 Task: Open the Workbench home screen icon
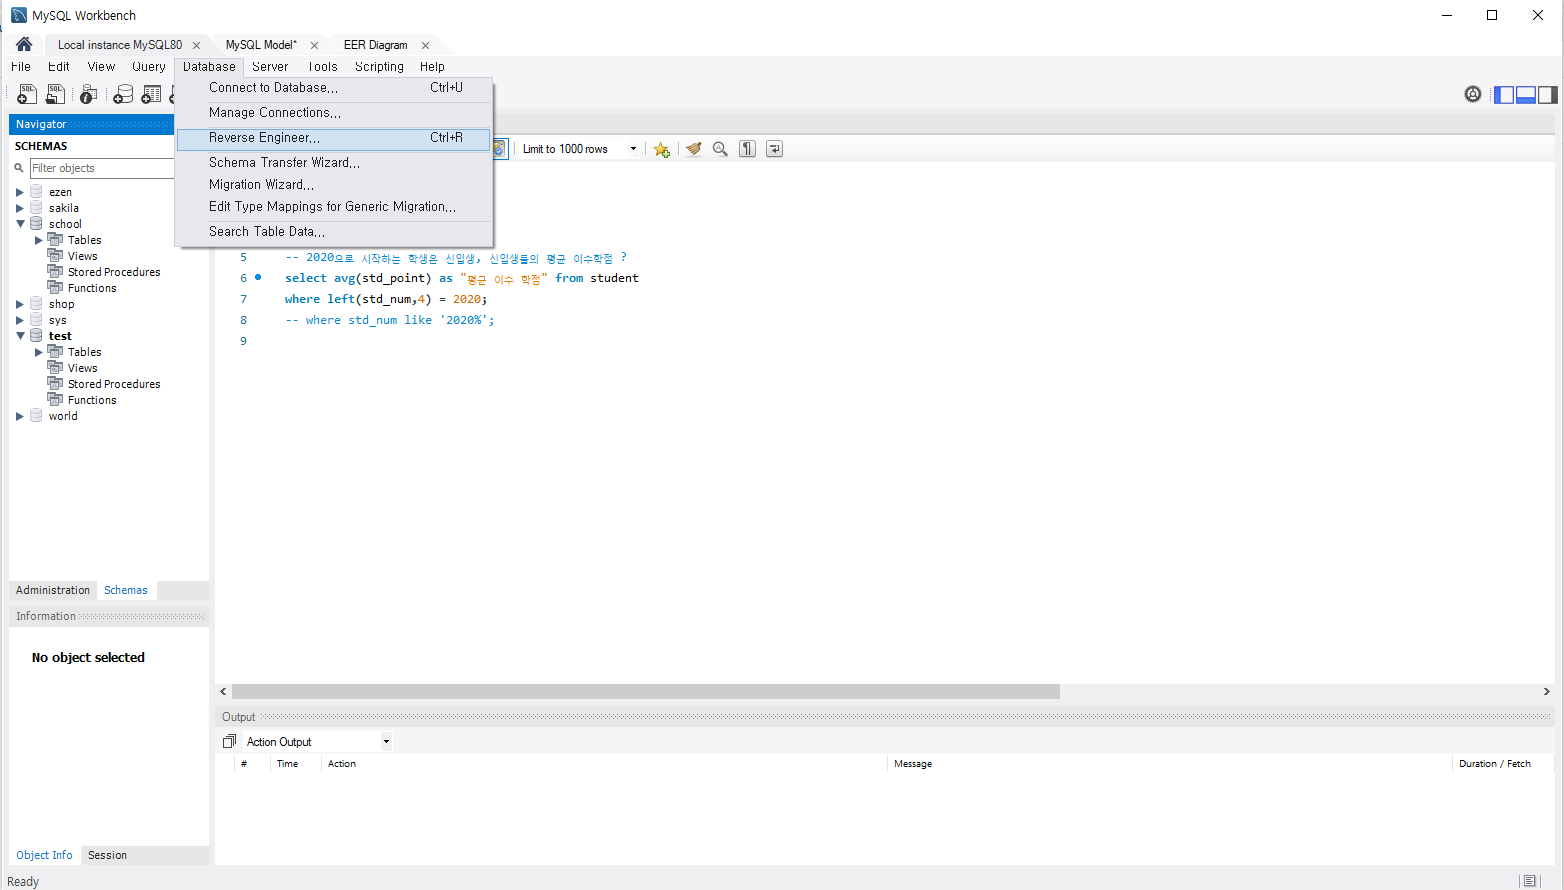[x=24, y=44]
